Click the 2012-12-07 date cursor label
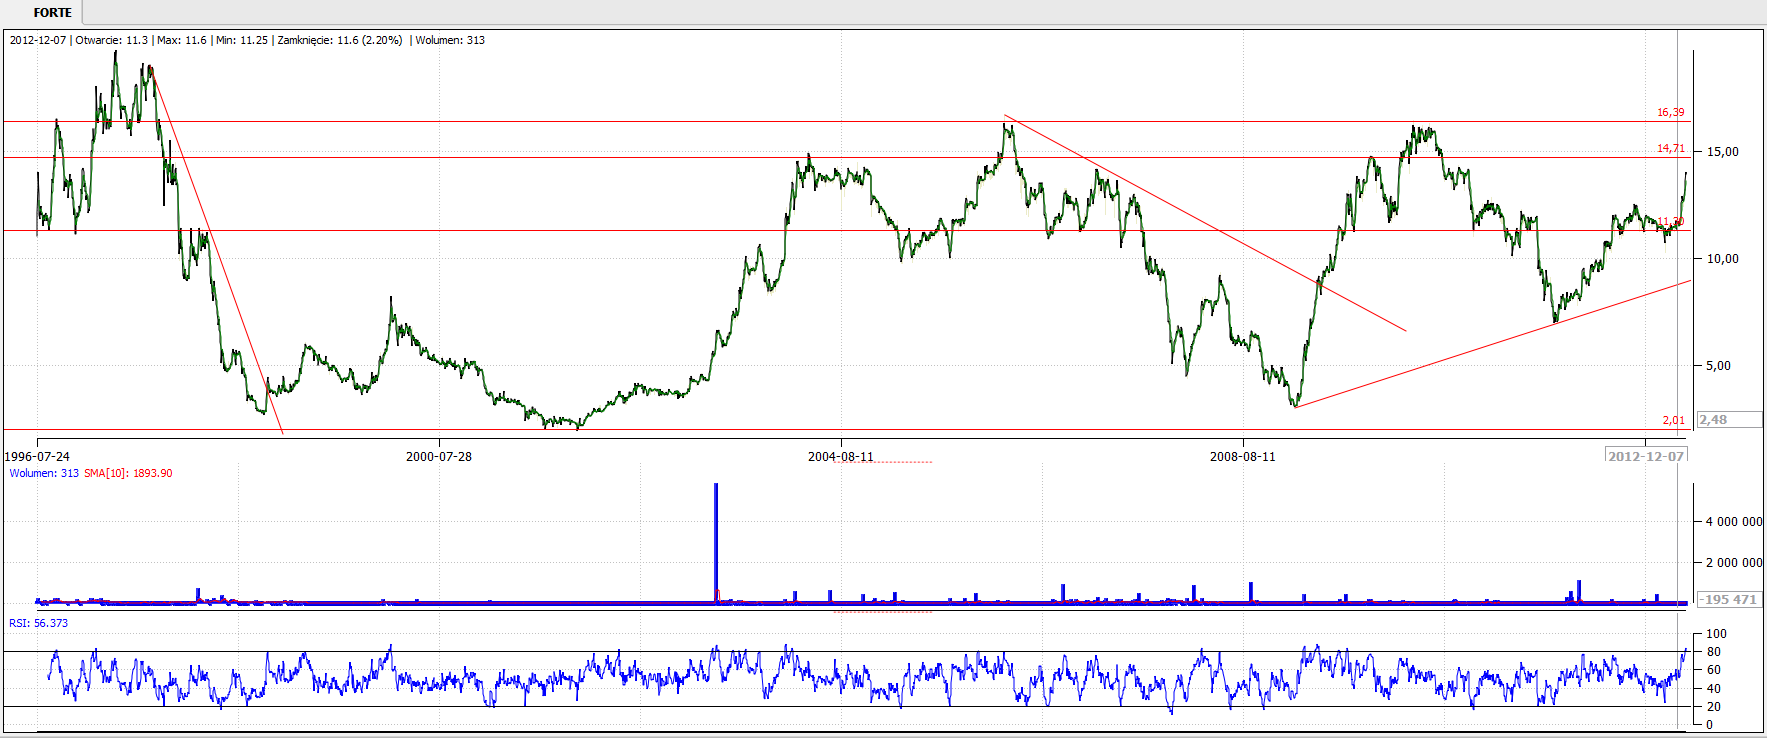This screenshot has width=1767, height=738. pyautogui.click(x=1646, y=456)
